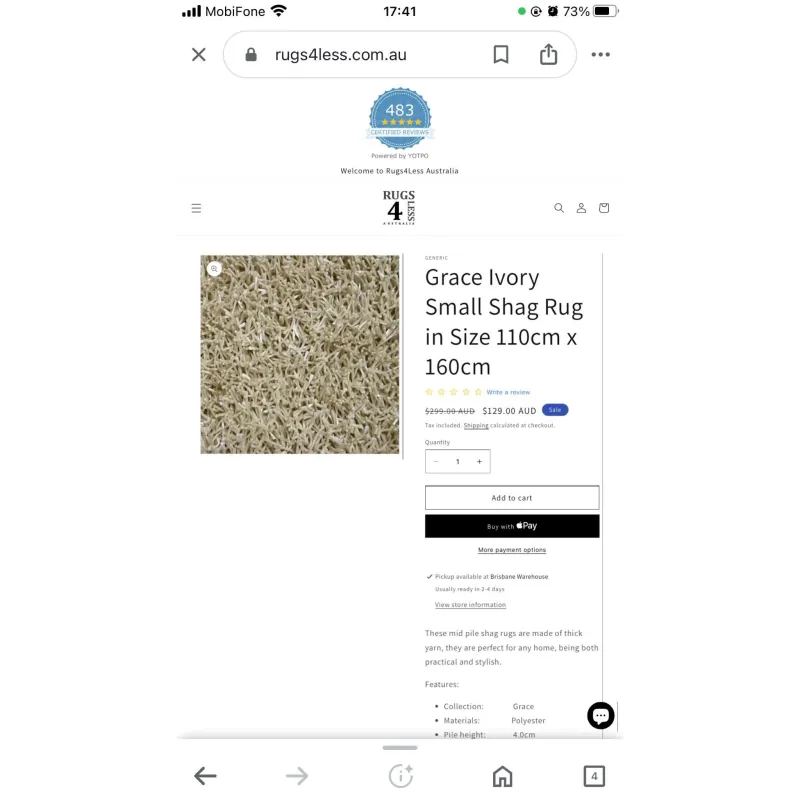Open the account login person icon
800x800 pixels.
pos(581,208)
